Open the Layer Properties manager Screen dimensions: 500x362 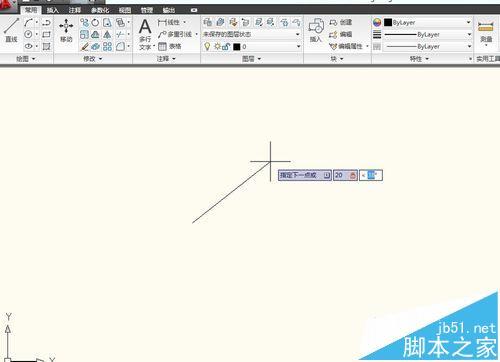208,22
